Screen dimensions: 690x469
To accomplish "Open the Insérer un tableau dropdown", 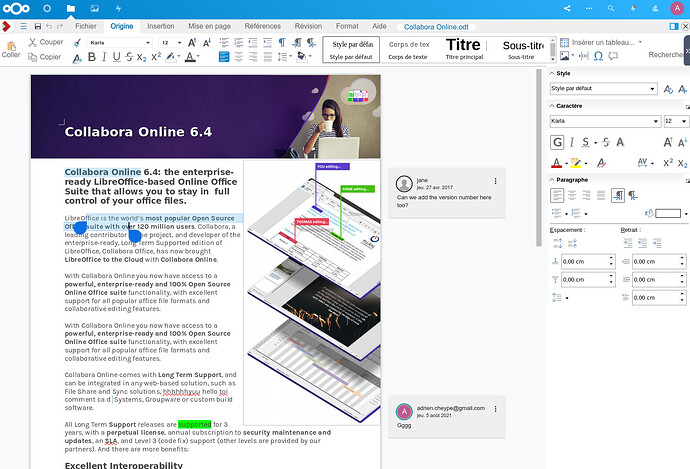I will click(640, 42).
